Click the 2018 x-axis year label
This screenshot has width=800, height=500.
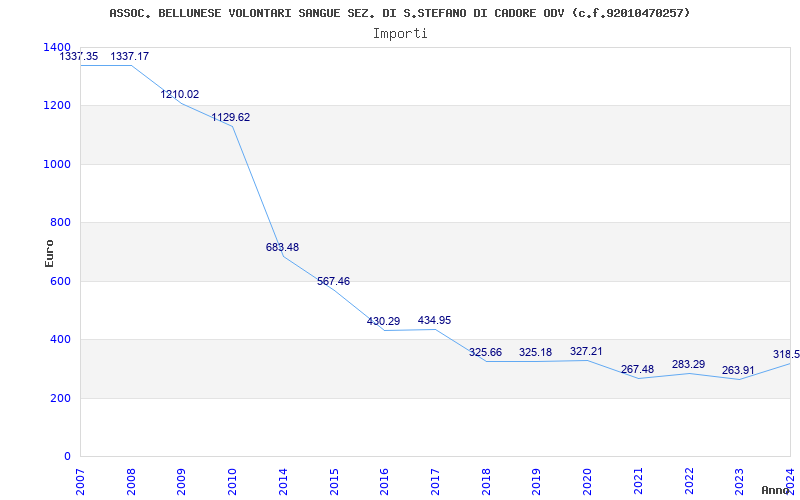coord(486,481)
